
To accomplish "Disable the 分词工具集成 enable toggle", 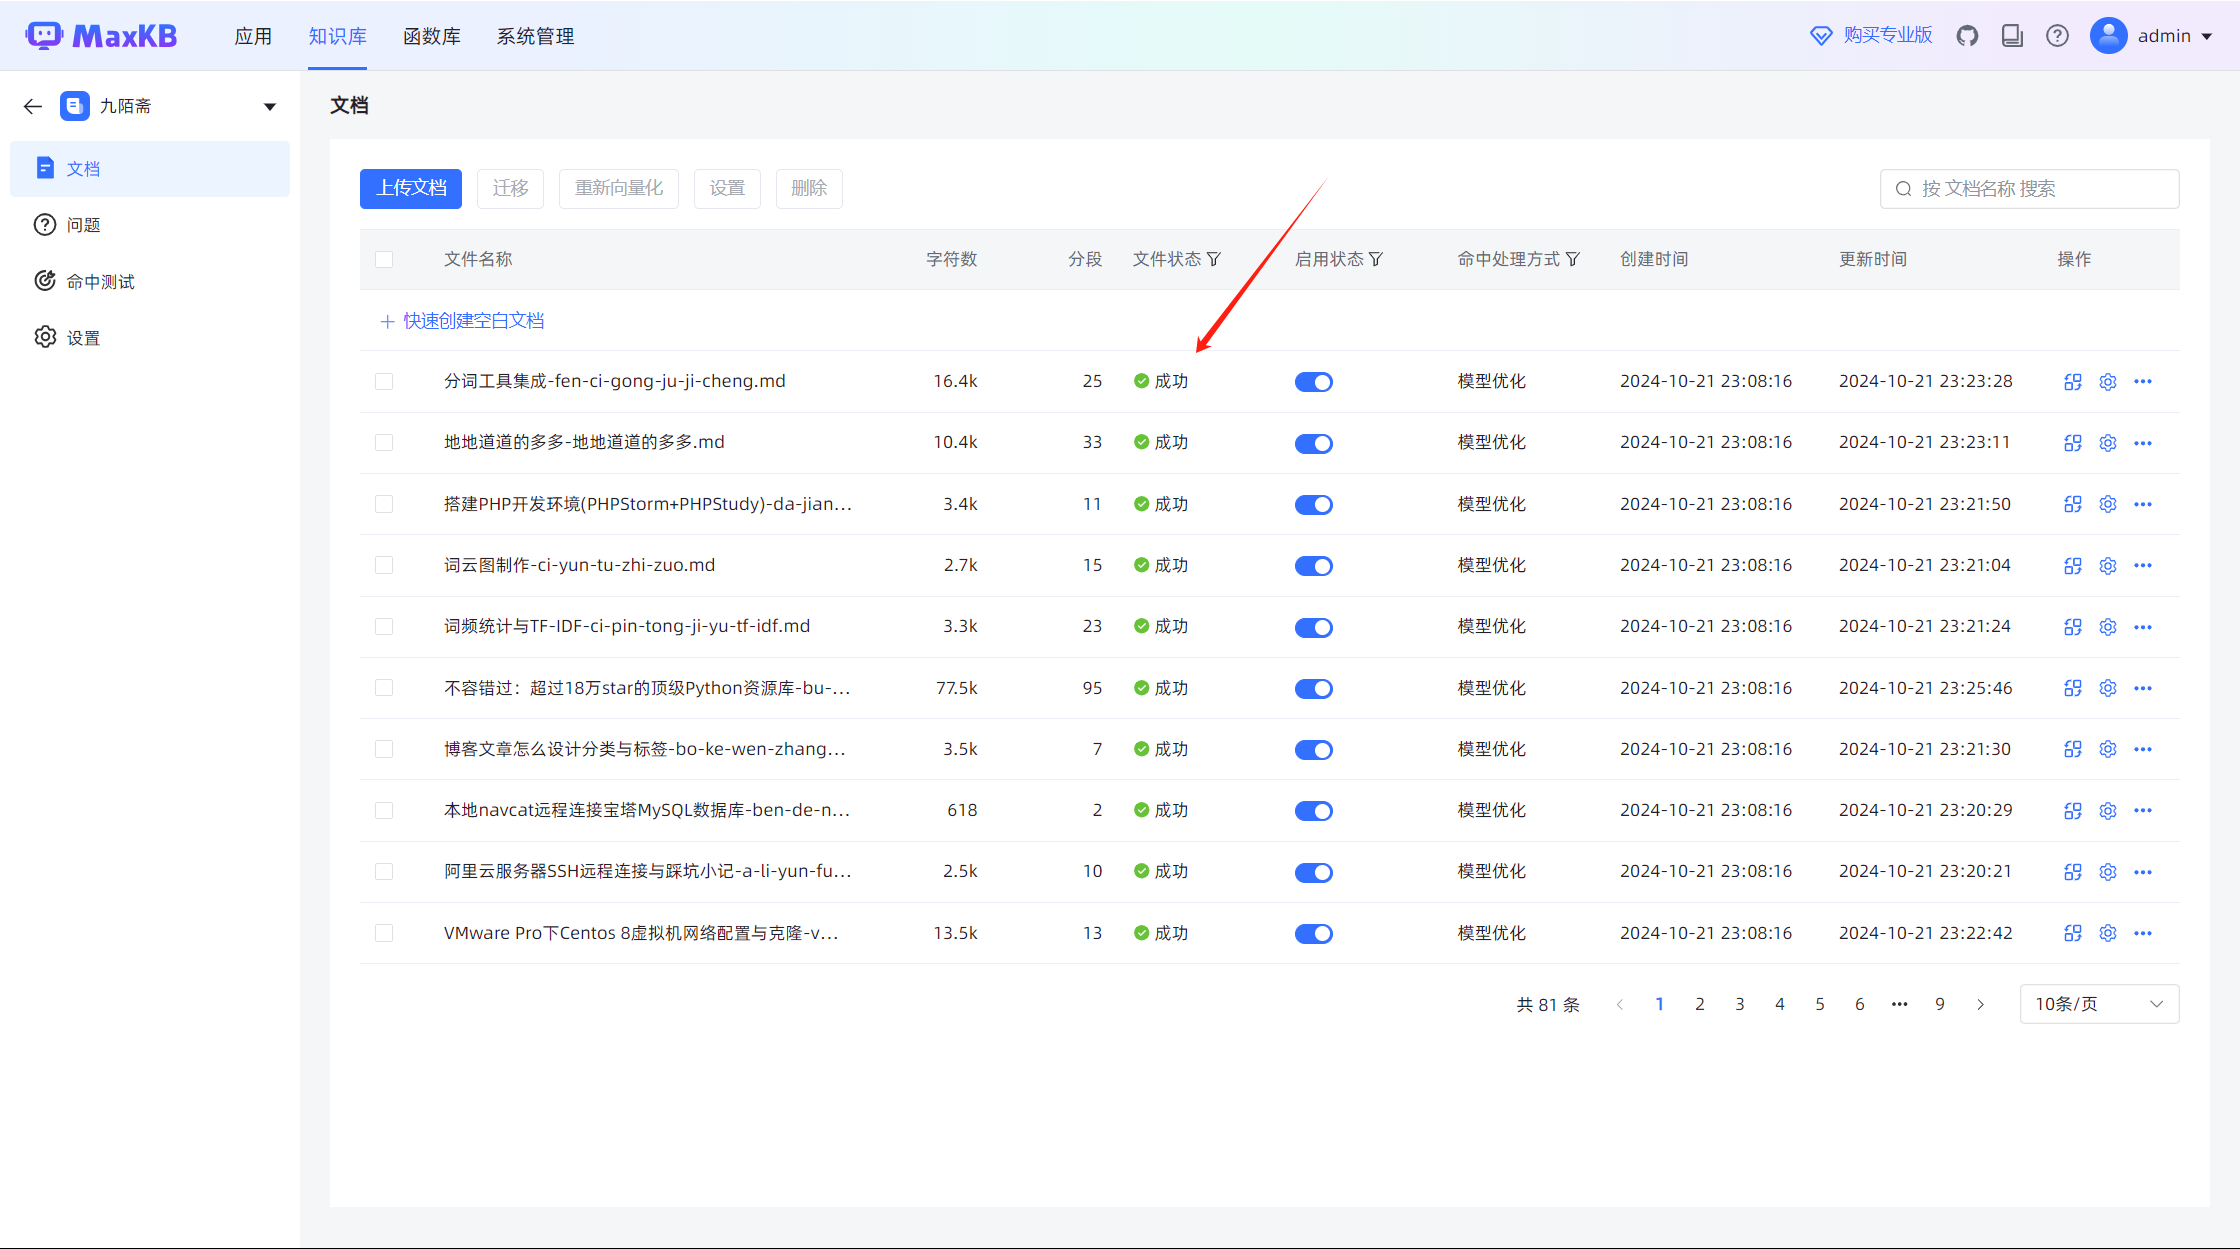I will (x=1314, y=382).
